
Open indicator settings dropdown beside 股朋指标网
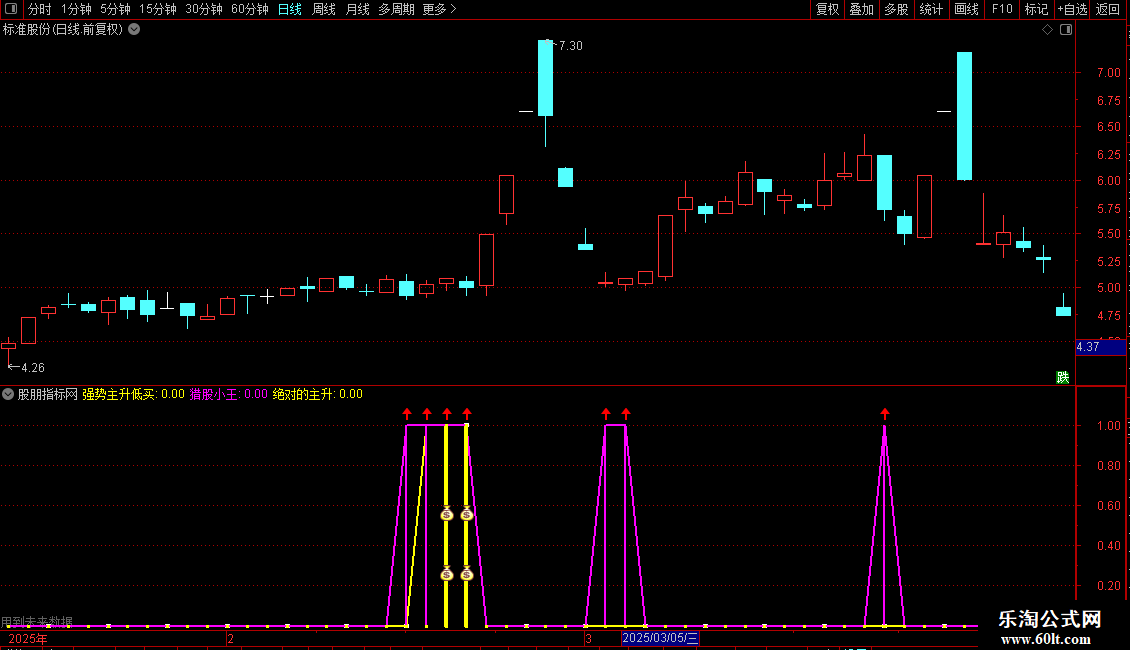click(8, 394)
